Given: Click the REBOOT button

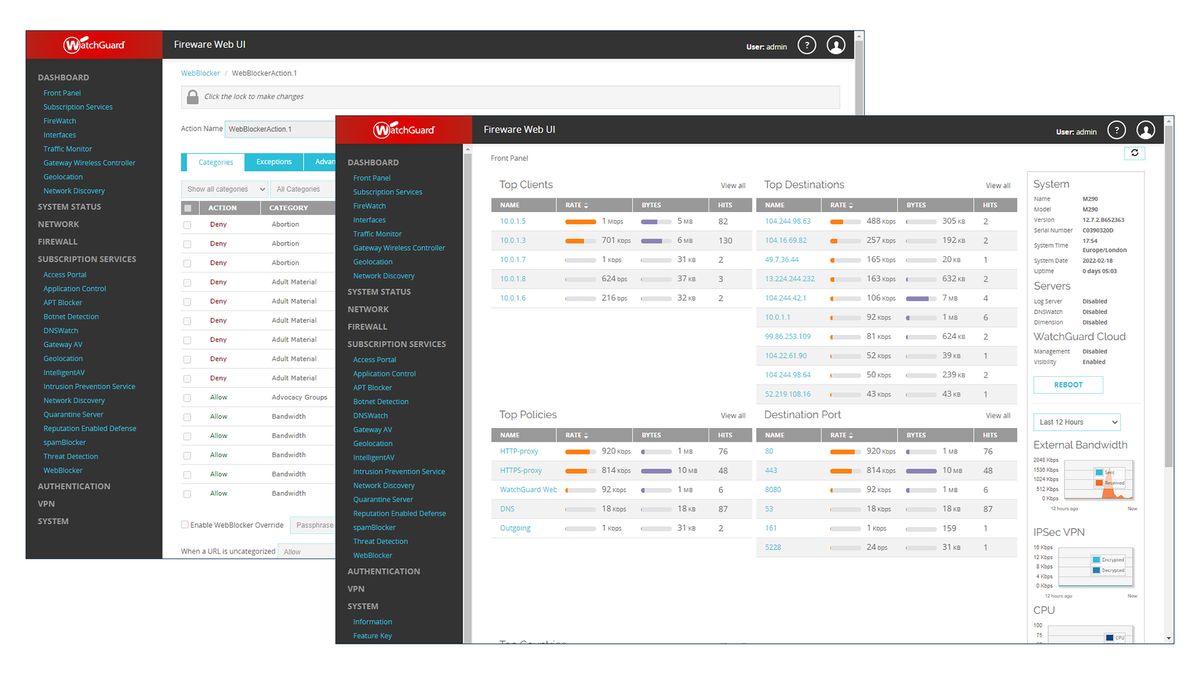Looking at the screenshot, I should [1068, 385].
